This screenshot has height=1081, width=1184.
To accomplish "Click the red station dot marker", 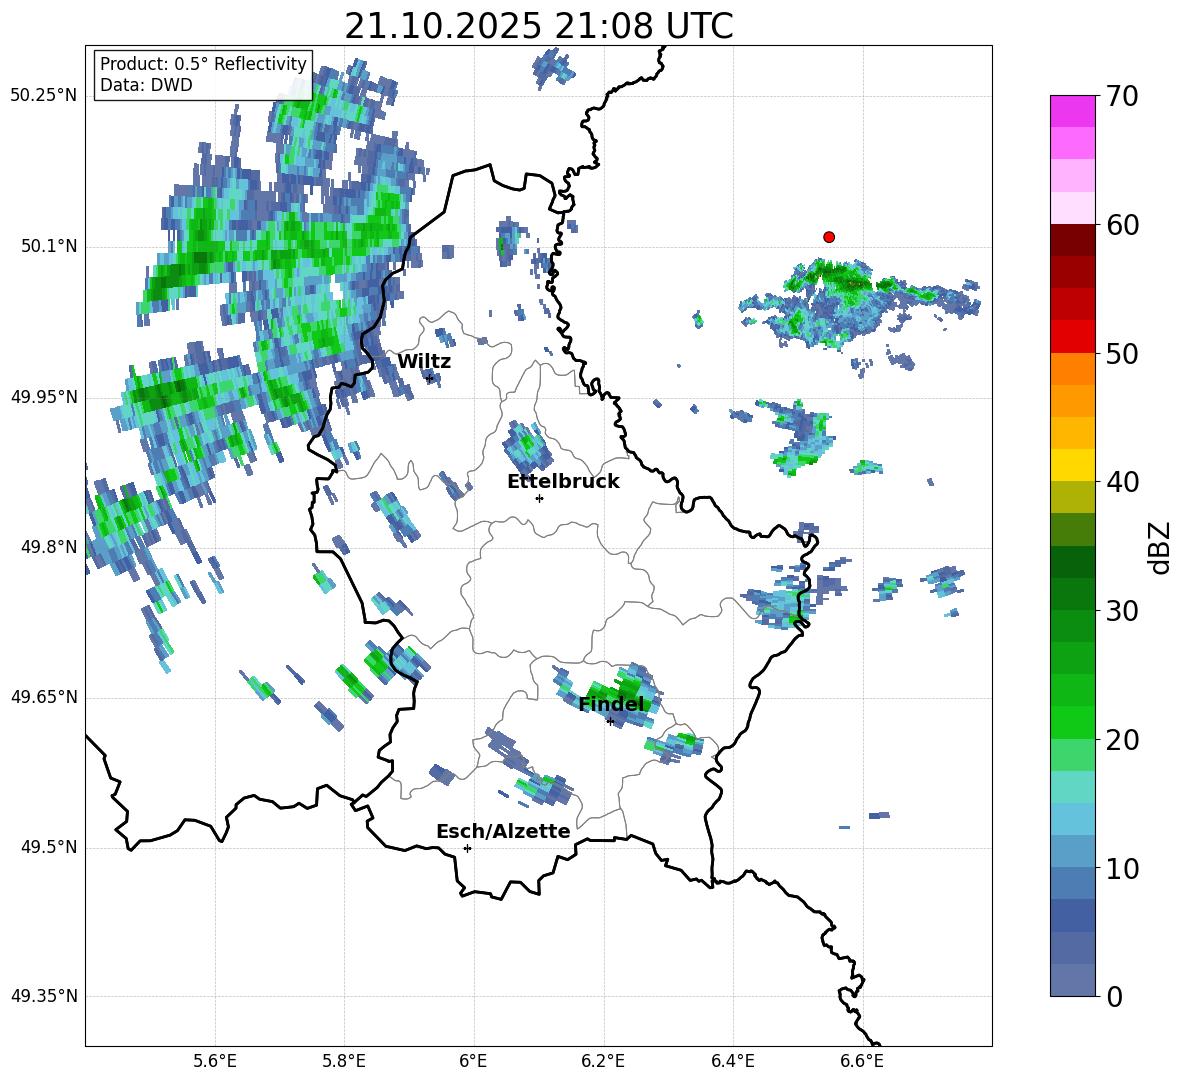I will pos(829,237).
